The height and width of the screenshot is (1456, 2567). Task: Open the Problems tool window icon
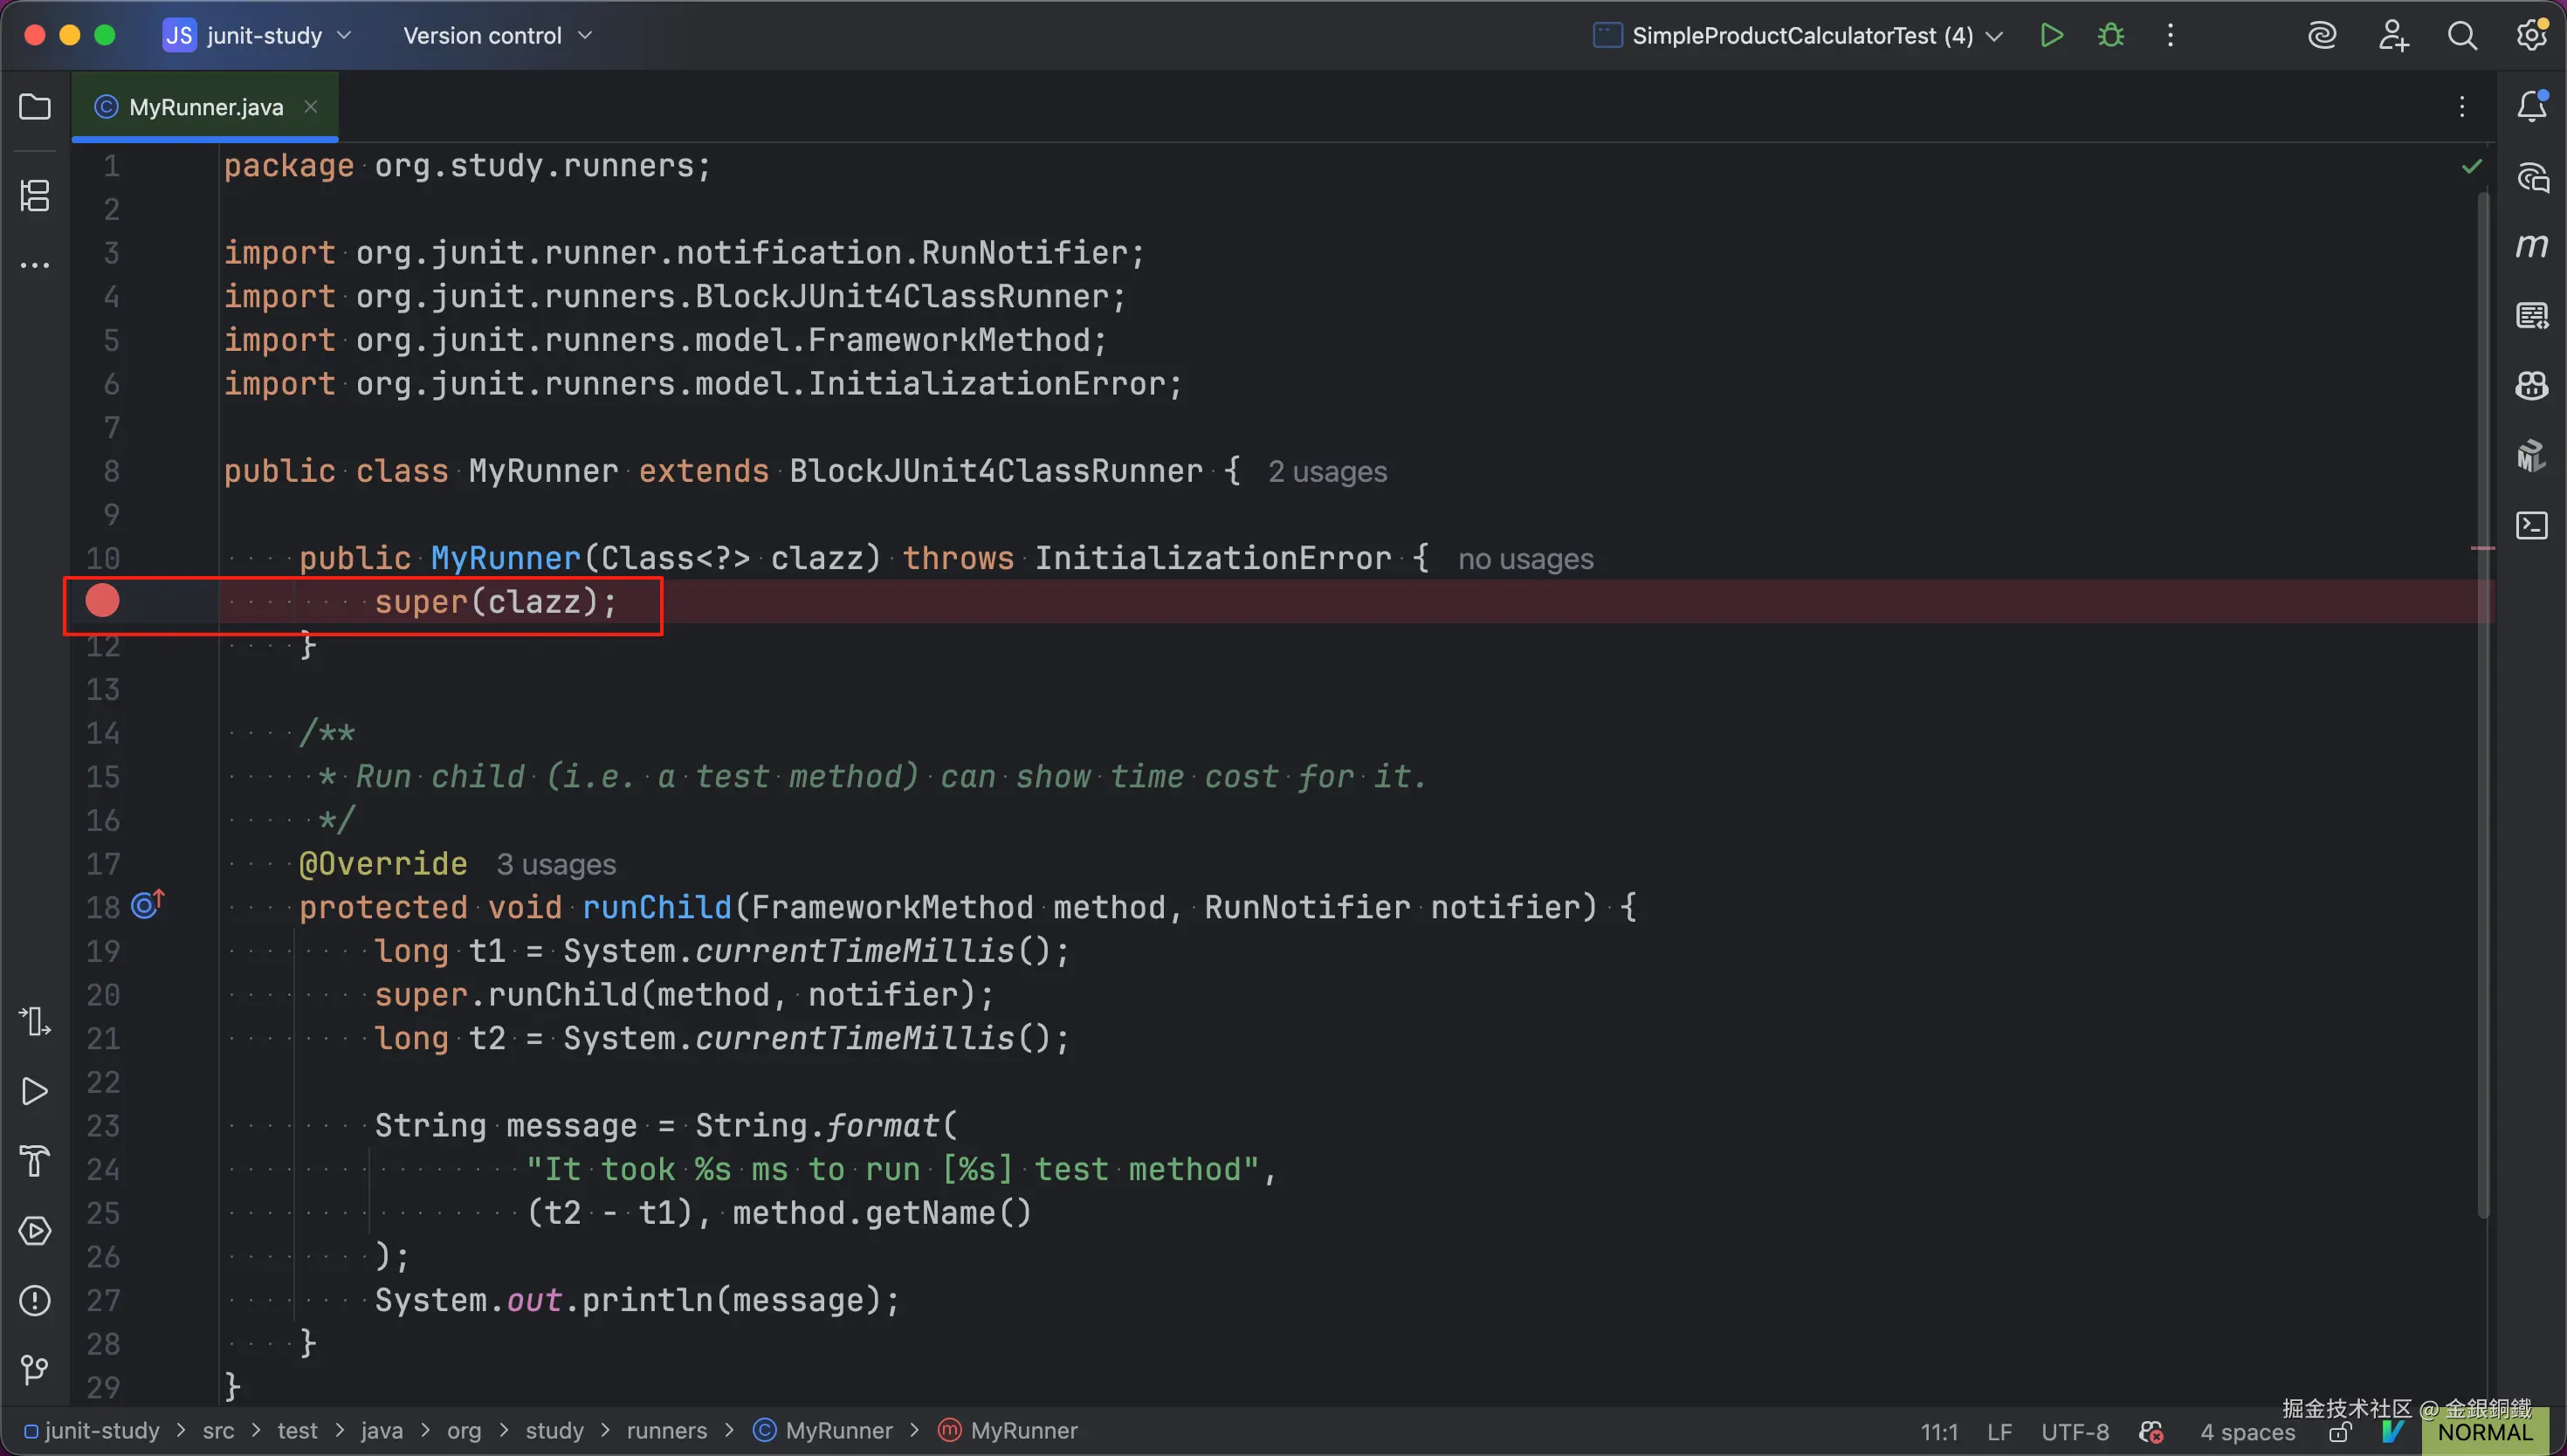(35, 1300)
